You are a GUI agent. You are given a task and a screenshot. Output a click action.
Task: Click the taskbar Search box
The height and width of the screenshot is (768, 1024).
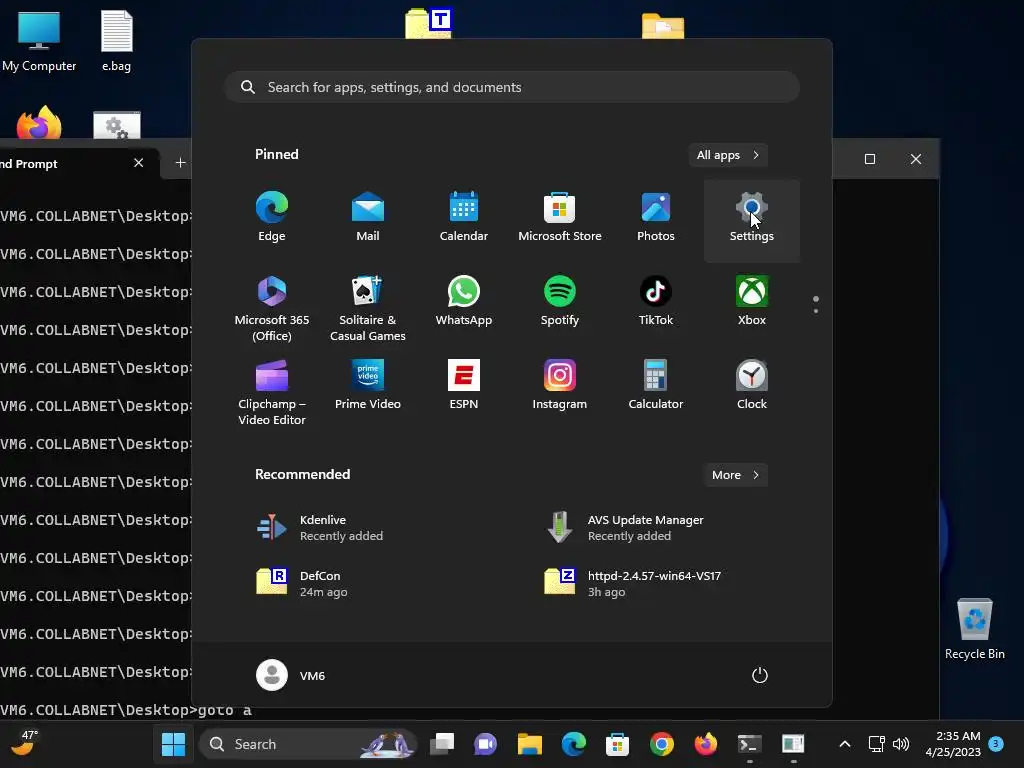(x=308, y=744)
